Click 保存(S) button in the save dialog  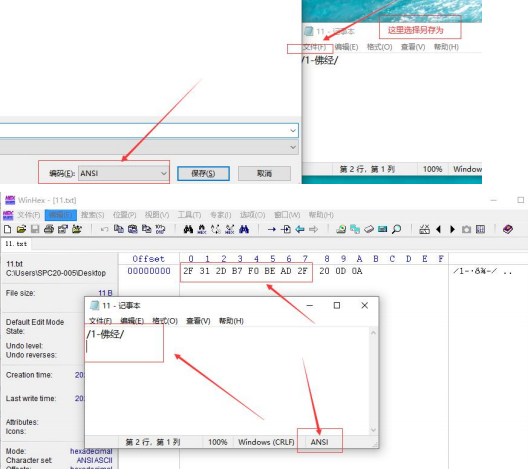tap(203, 173)
